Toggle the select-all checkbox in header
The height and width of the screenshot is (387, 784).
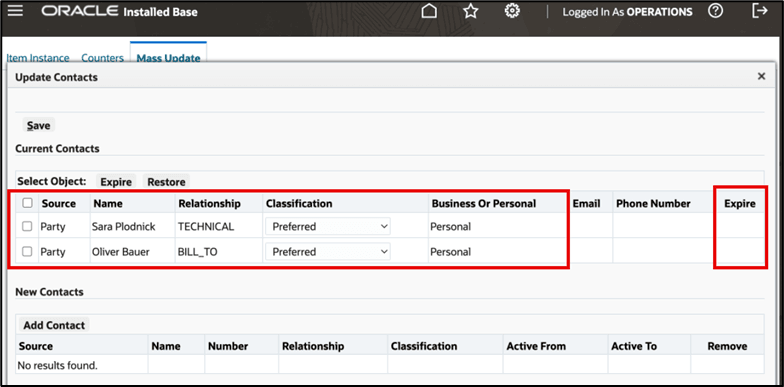click(x=28, y=203)
